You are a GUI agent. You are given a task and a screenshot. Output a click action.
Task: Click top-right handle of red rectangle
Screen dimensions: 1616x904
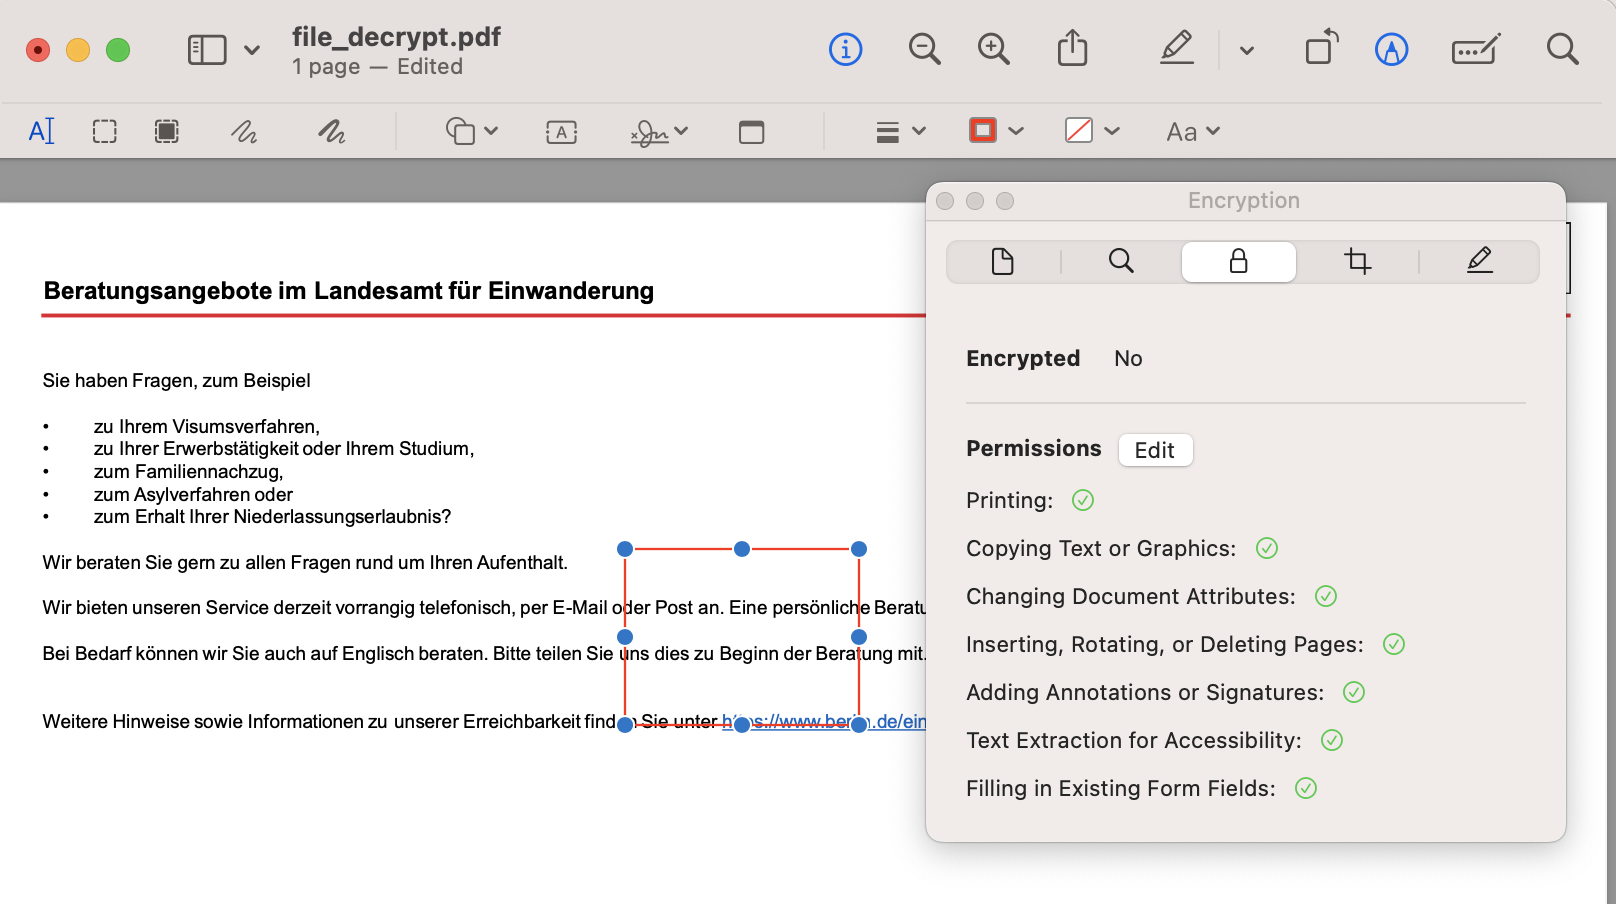point(859,549)
